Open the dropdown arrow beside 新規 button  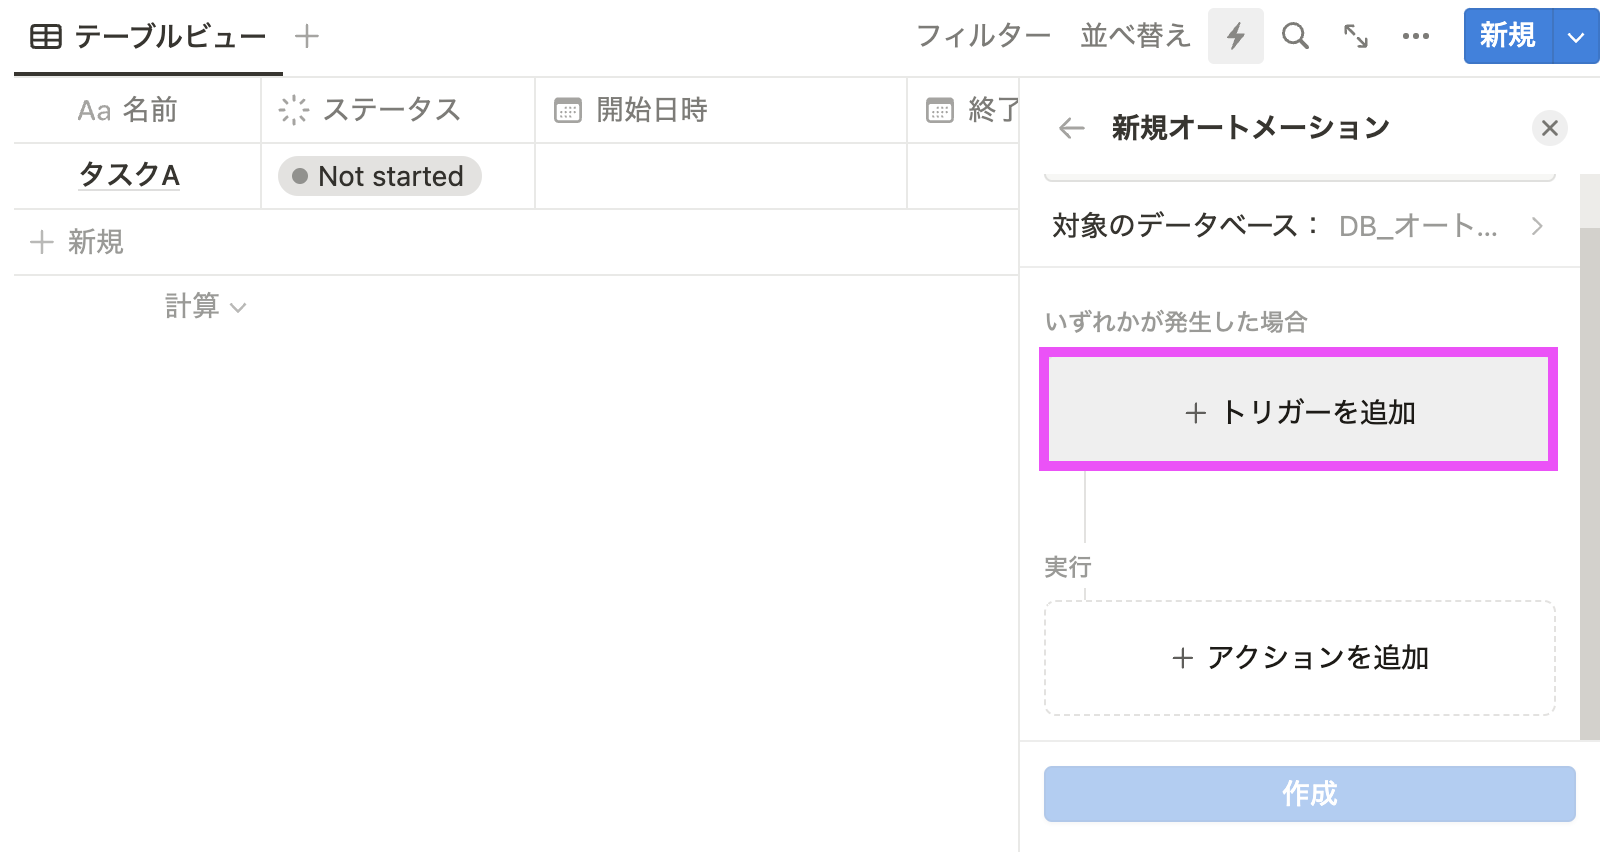1576,37
